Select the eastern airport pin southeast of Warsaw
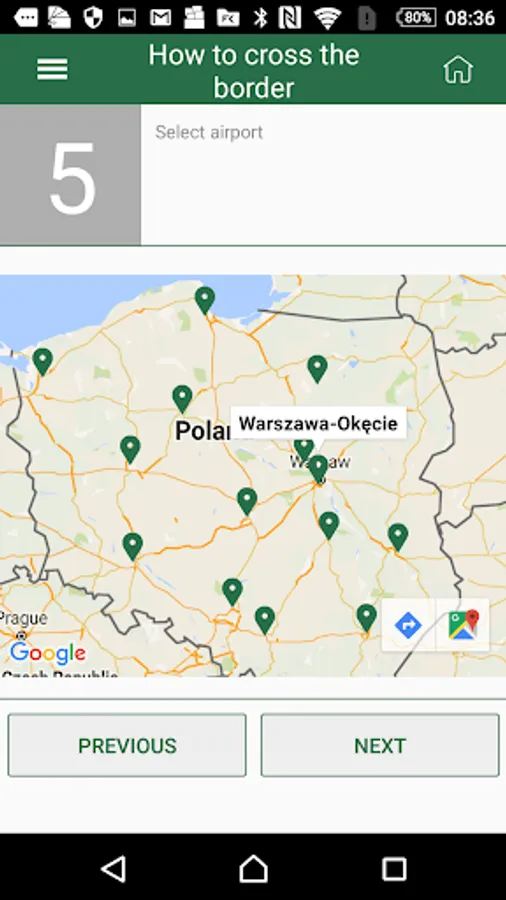 pos(398,538)
